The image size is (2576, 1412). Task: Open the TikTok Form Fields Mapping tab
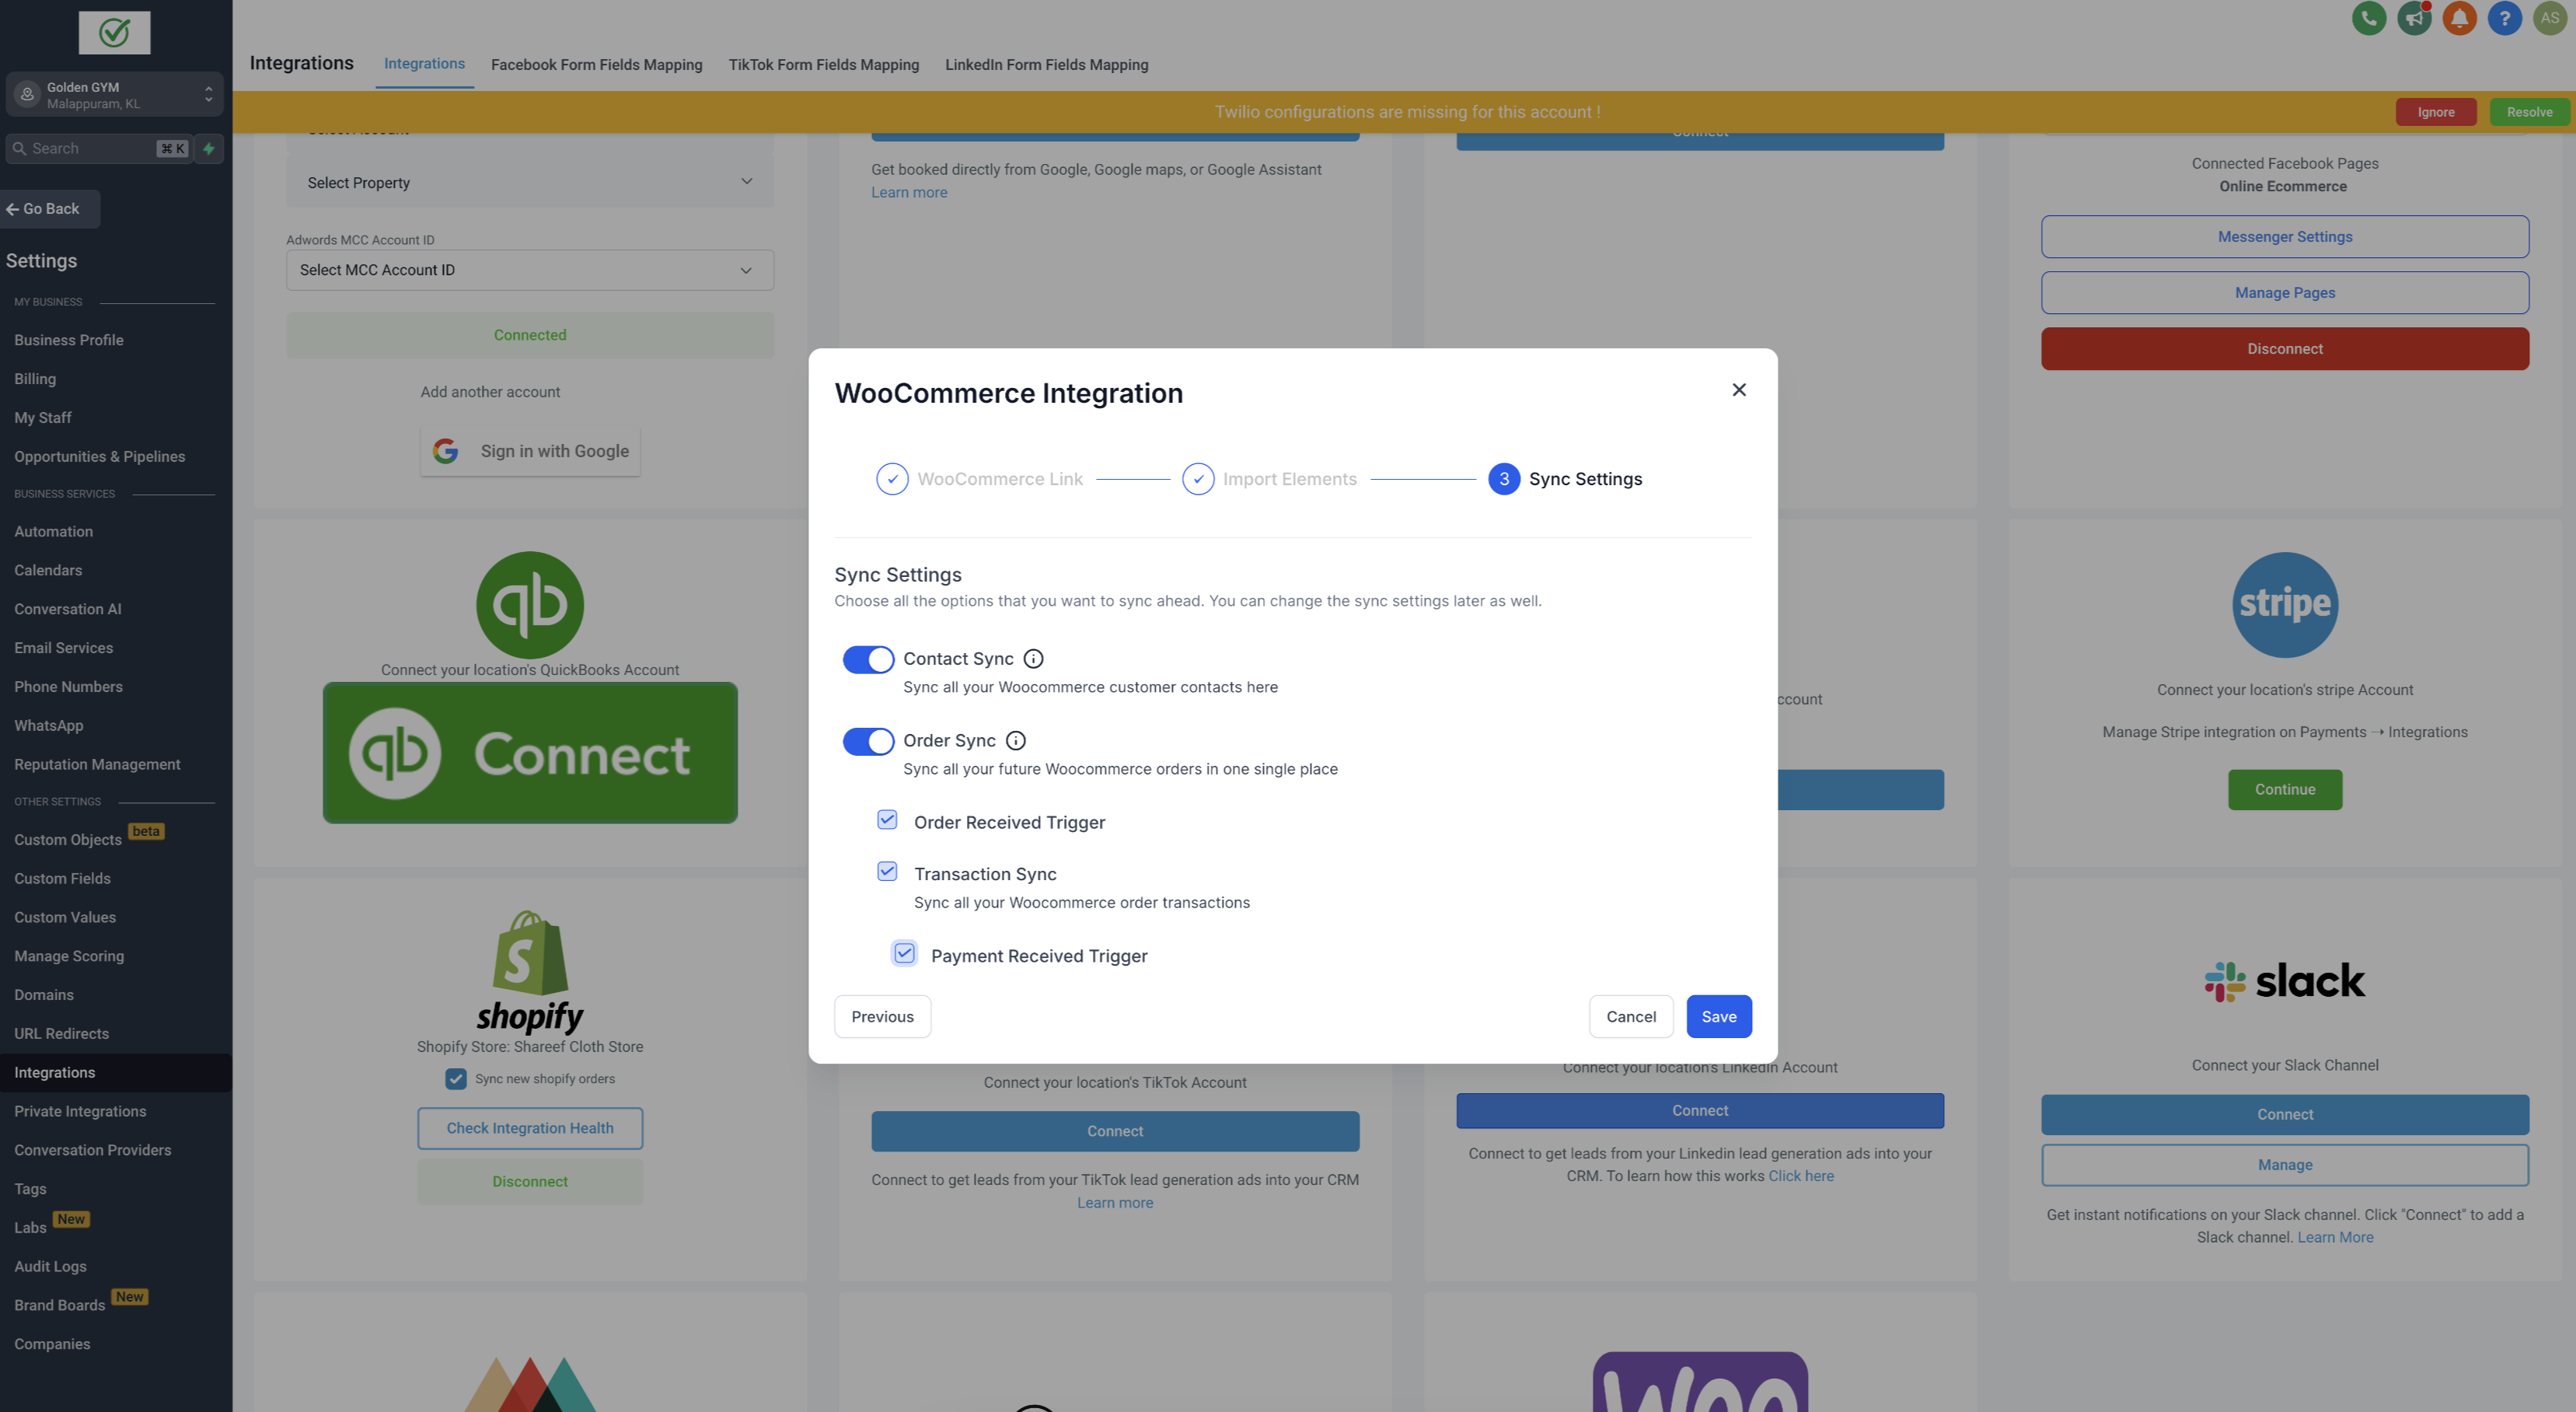pos(823,64)
